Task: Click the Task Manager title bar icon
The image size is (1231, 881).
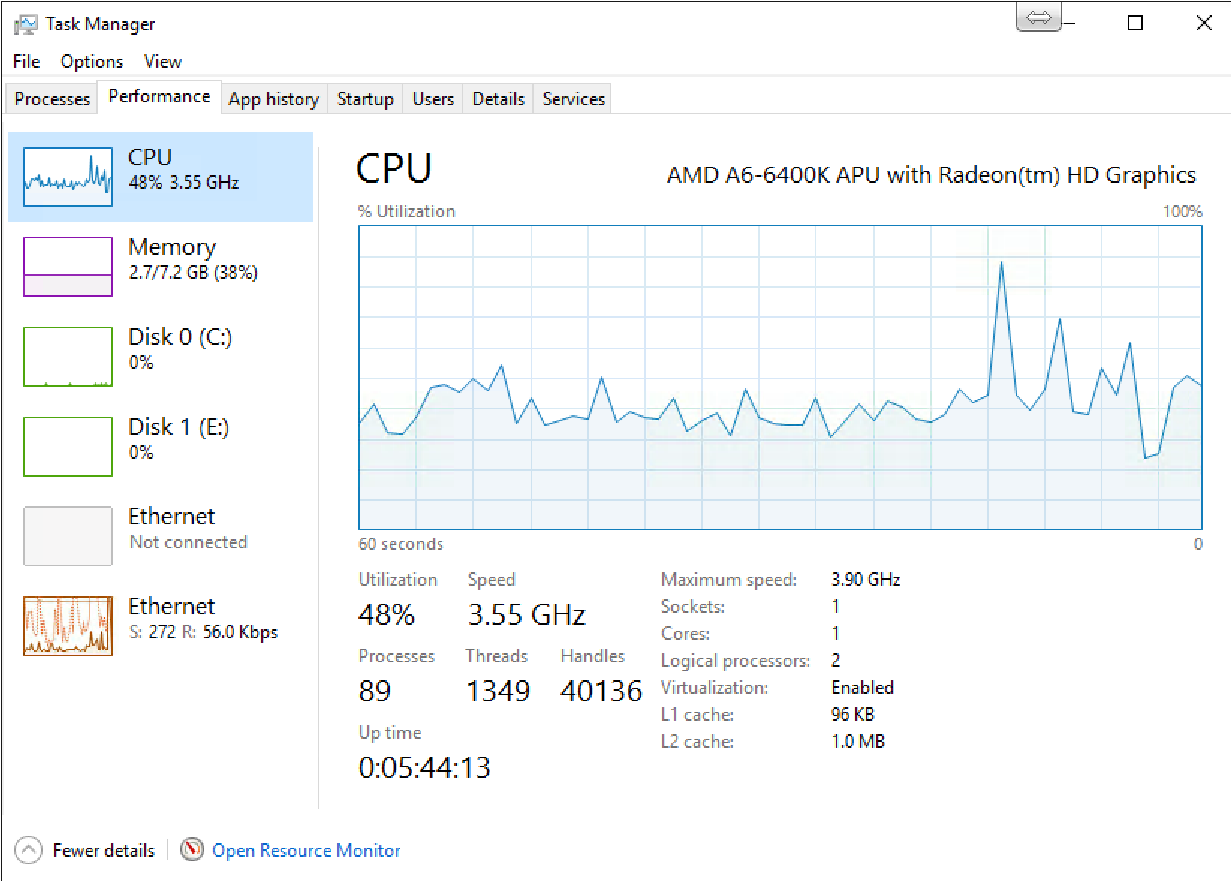Action: (x=26, y=24)
